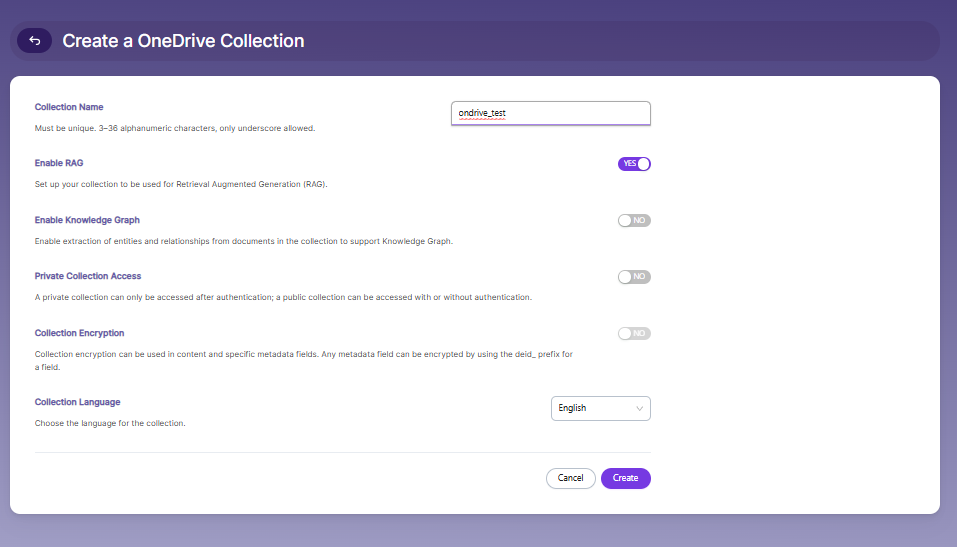The width and height of the screenshot is (957, 547).
Task: Click 'Must be unique' name rule text
Action: [175, 128]
